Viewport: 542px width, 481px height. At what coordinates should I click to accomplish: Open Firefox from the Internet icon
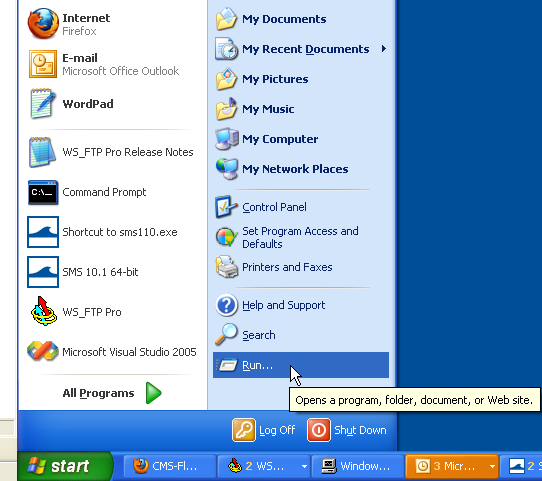tap(43, 24)
